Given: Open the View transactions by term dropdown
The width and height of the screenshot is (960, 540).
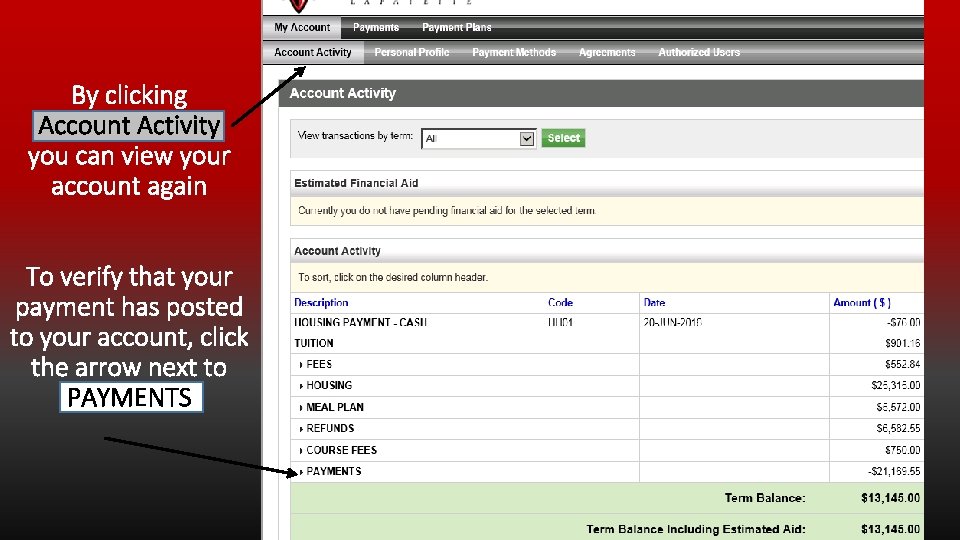Looking at the screenshot, I should click(479, 139).
